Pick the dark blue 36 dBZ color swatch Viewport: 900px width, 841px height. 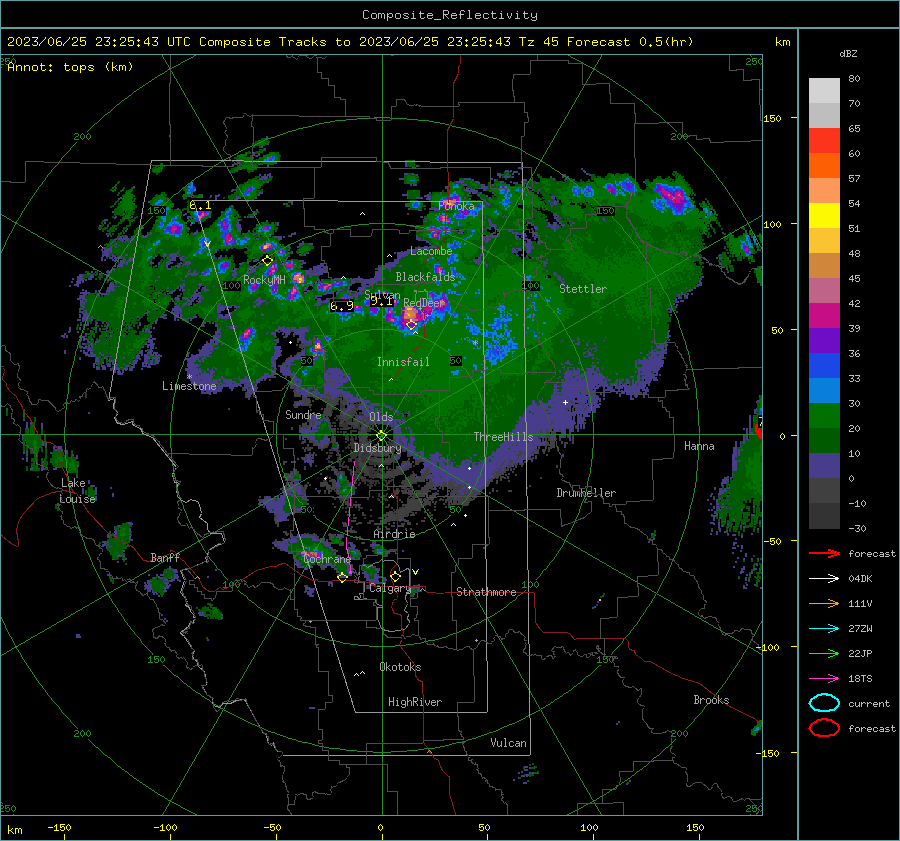point(824,365)
